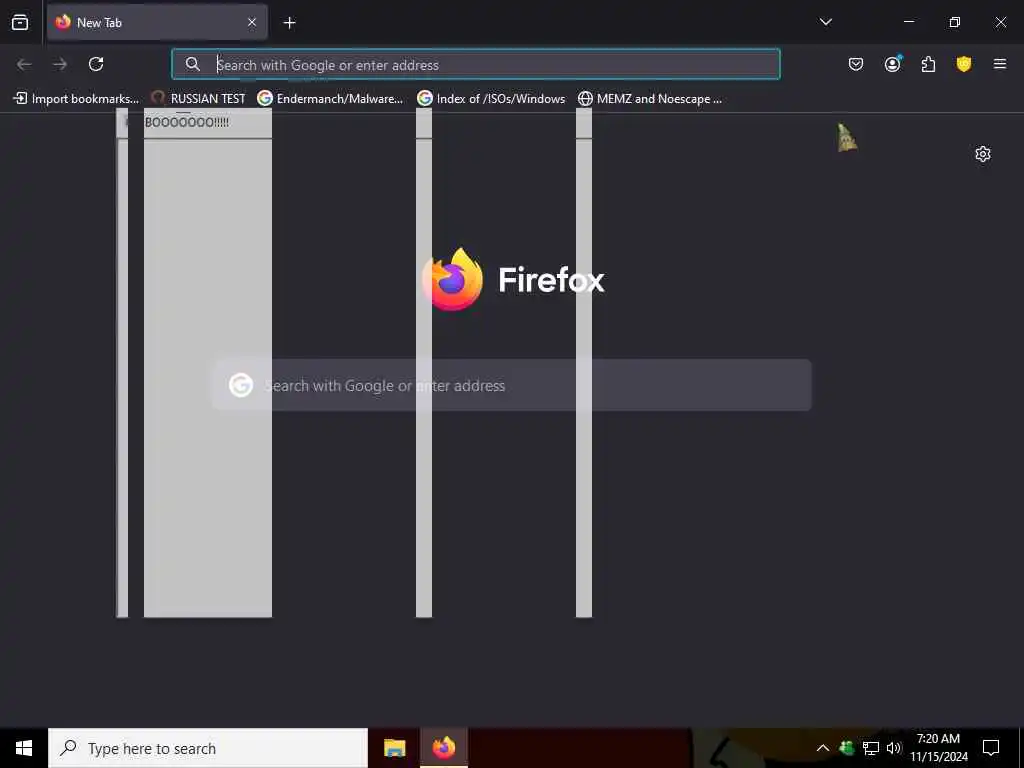1024x768 pixels.
Task: Click taskbar Type here to search box
Action: click(208, 748)
